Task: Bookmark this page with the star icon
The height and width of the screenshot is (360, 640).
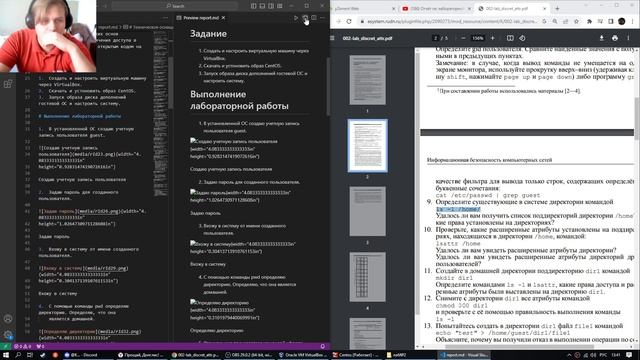Action: tap(576, 21)
